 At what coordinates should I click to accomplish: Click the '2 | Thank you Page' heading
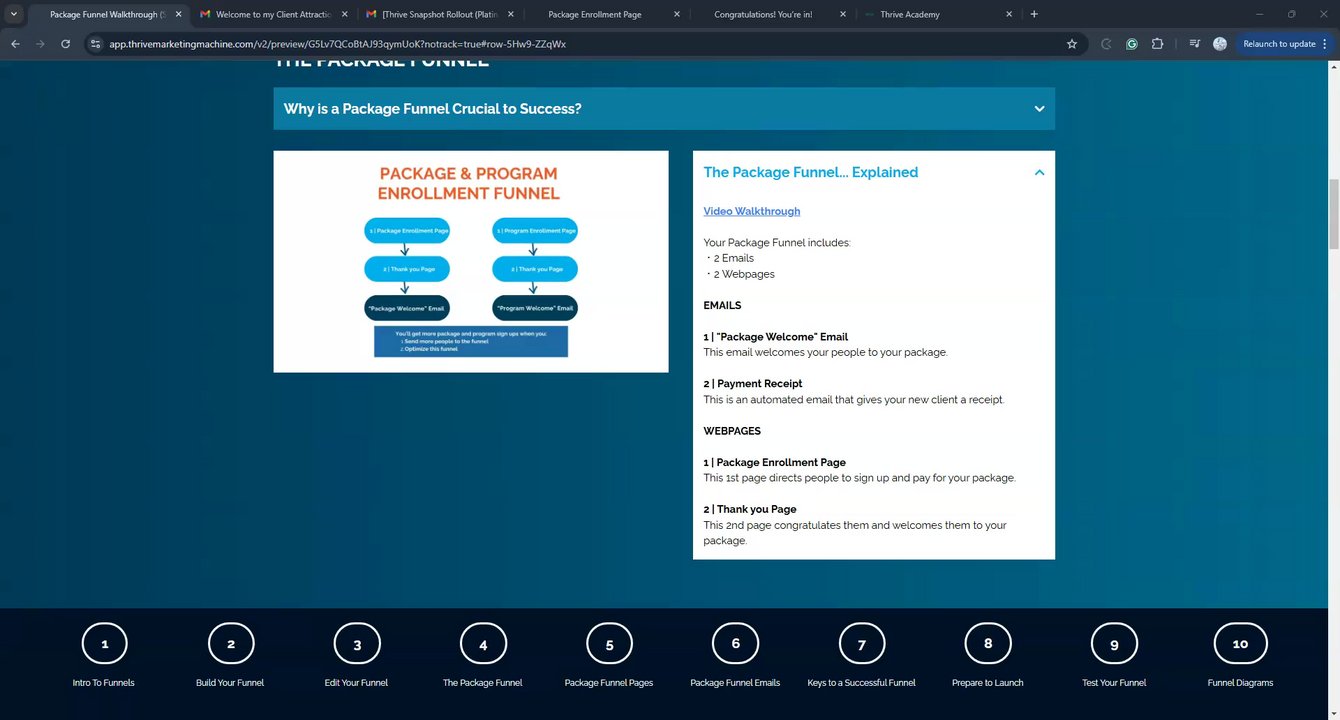click(750, 509)
